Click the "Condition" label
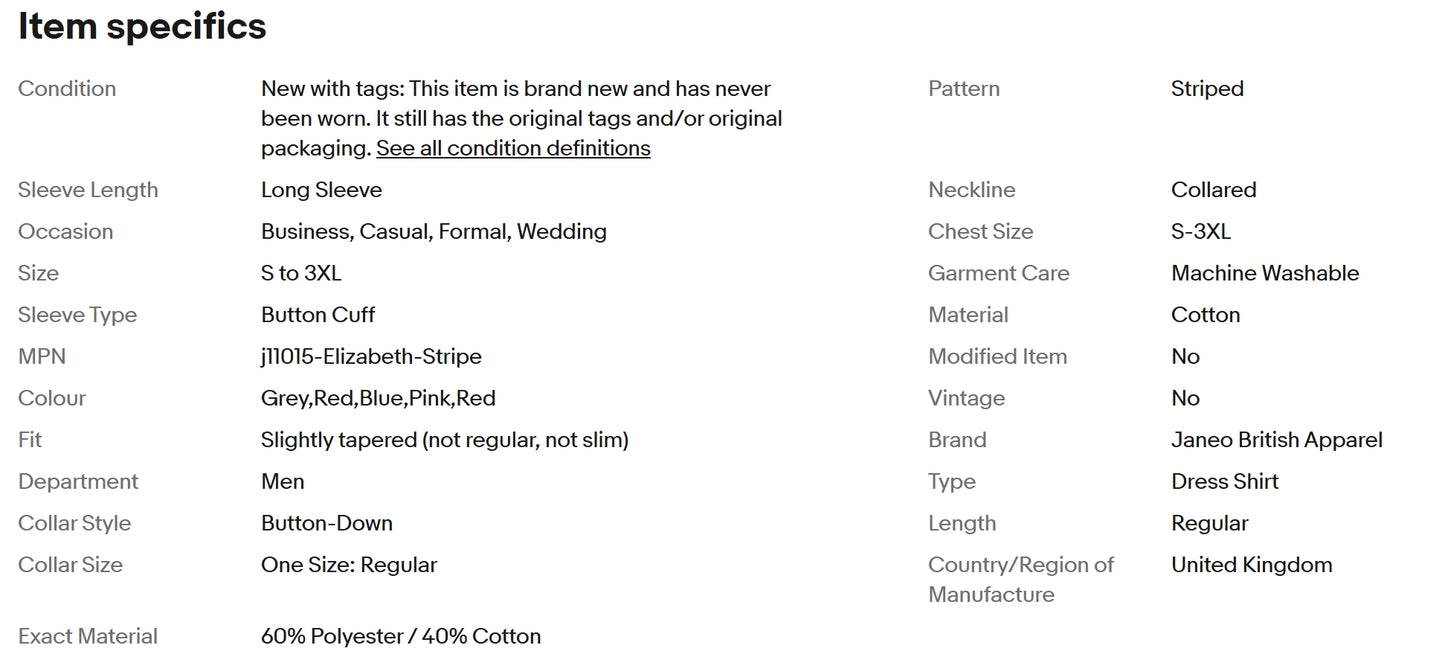 click(x=67, y=89)
